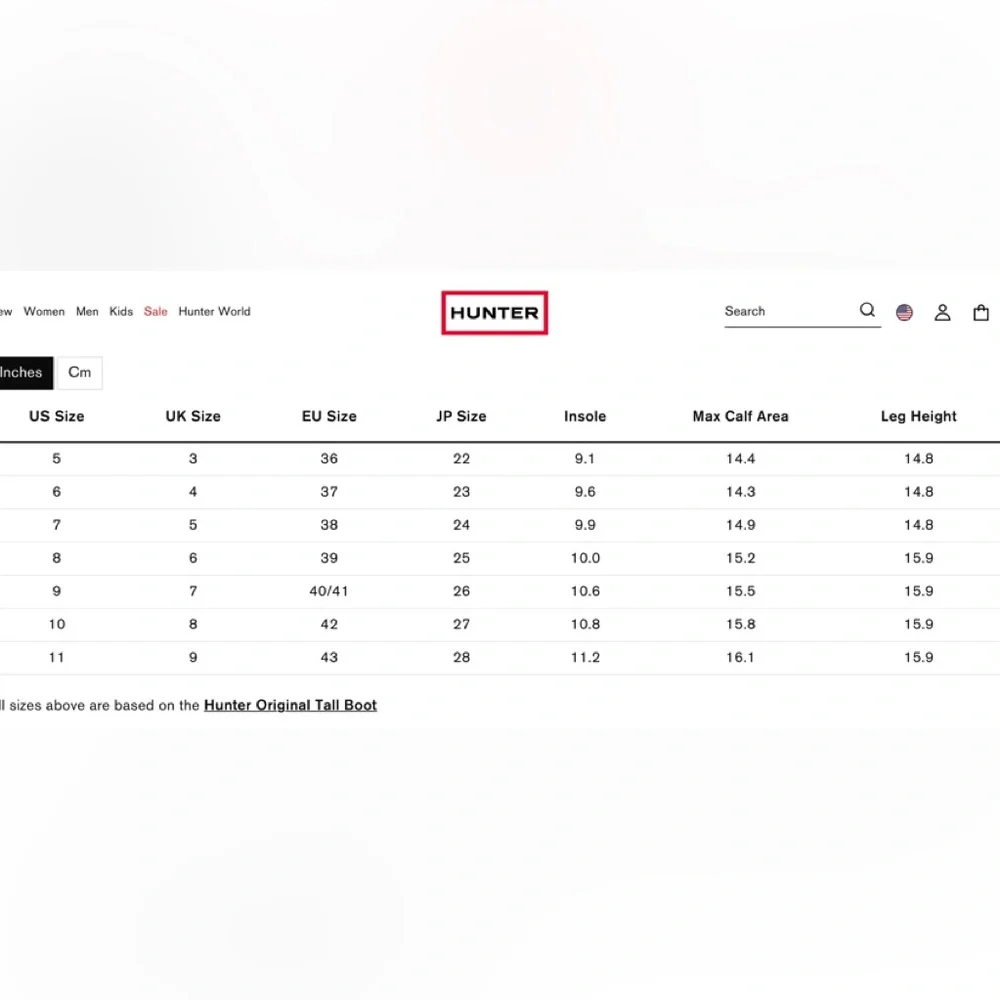Switch size chart to Inches
1000x1000 pixels.
(x=26, y=372)
